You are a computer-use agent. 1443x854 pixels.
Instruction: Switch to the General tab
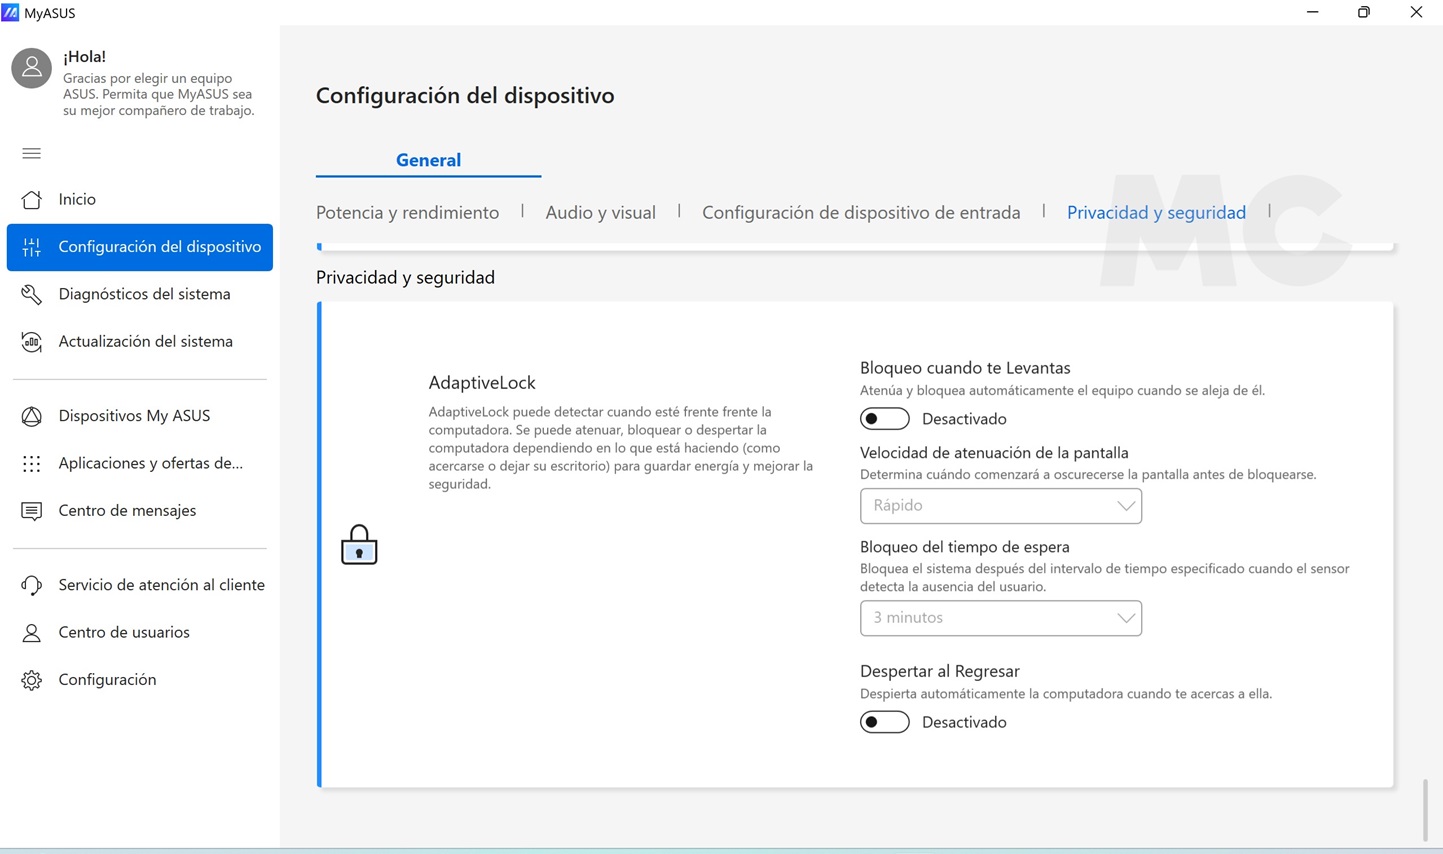pyautogui.click(x=428, y=160)
